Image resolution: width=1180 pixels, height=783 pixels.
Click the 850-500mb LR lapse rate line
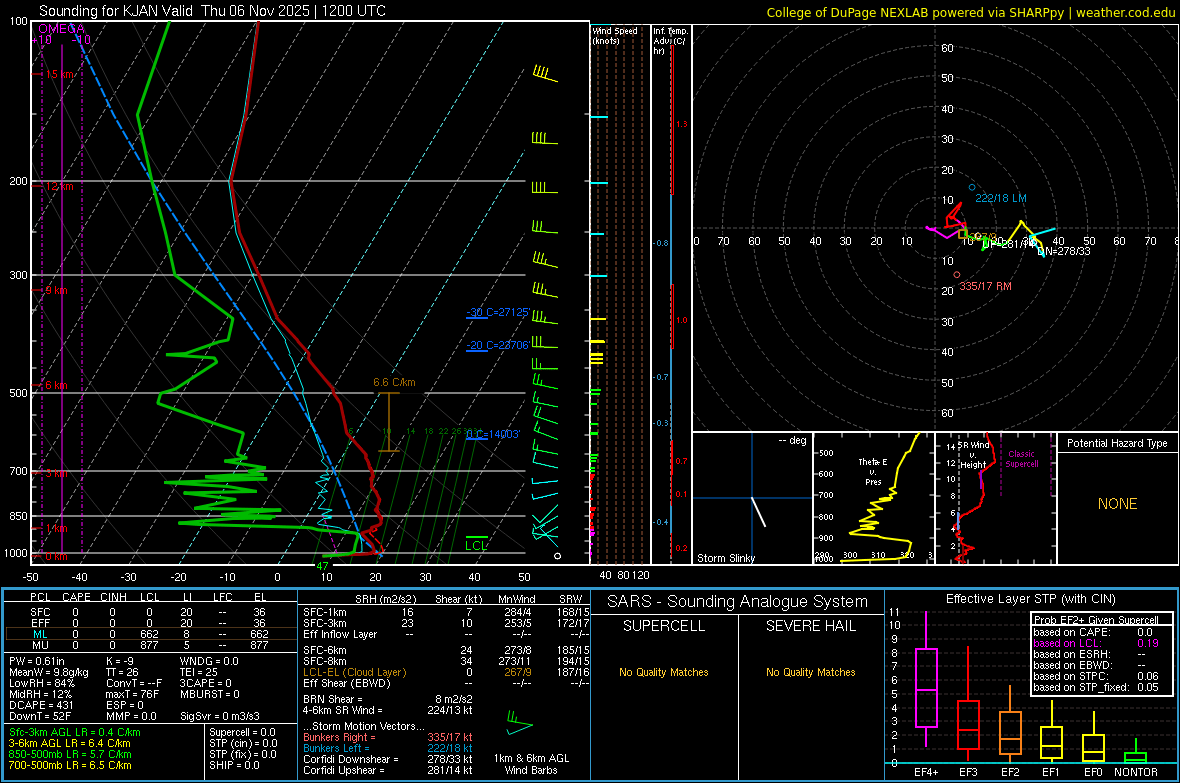[70, 754]
